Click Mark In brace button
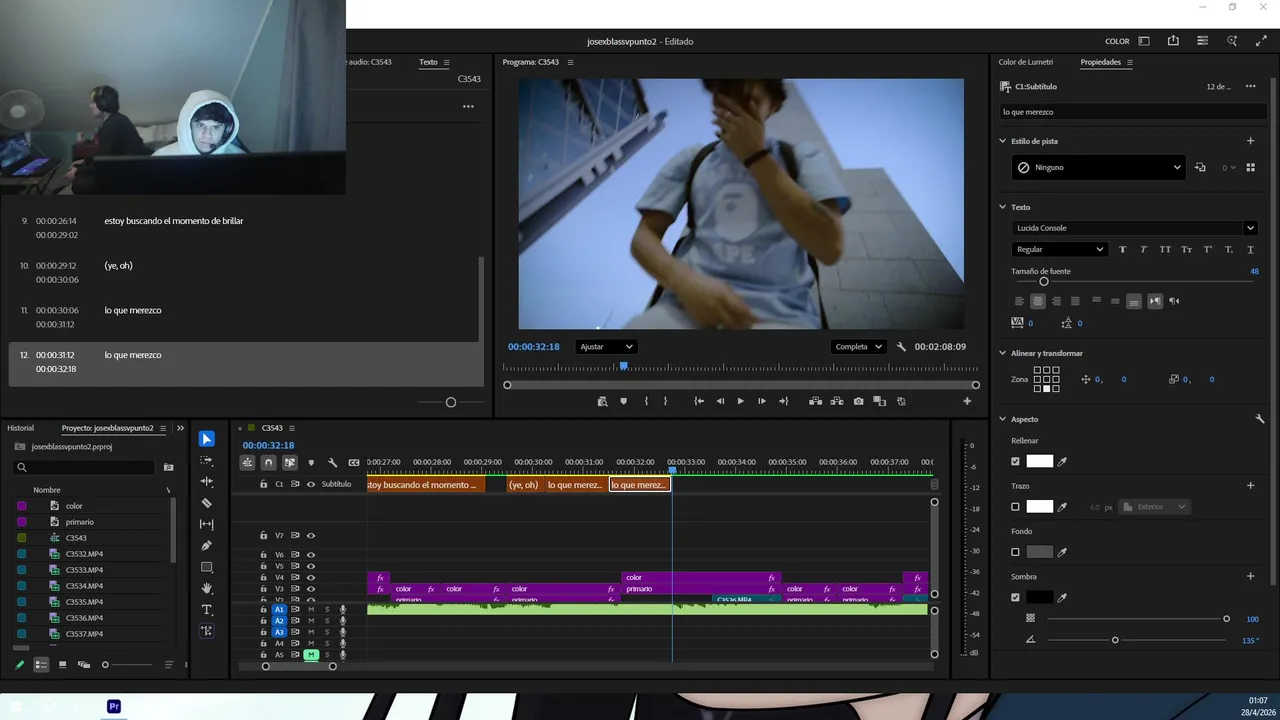The image size is (1280, 720). pyautogui.click(x=645, y=401)
